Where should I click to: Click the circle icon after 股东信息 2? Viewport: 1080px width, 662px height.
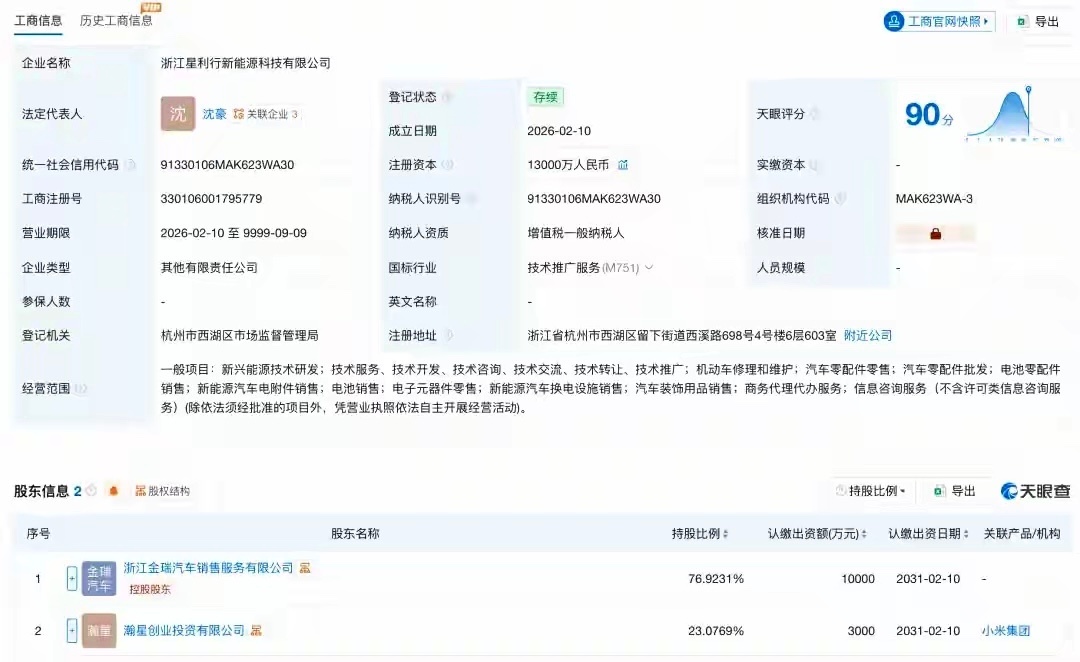click(x=91, y=490)
